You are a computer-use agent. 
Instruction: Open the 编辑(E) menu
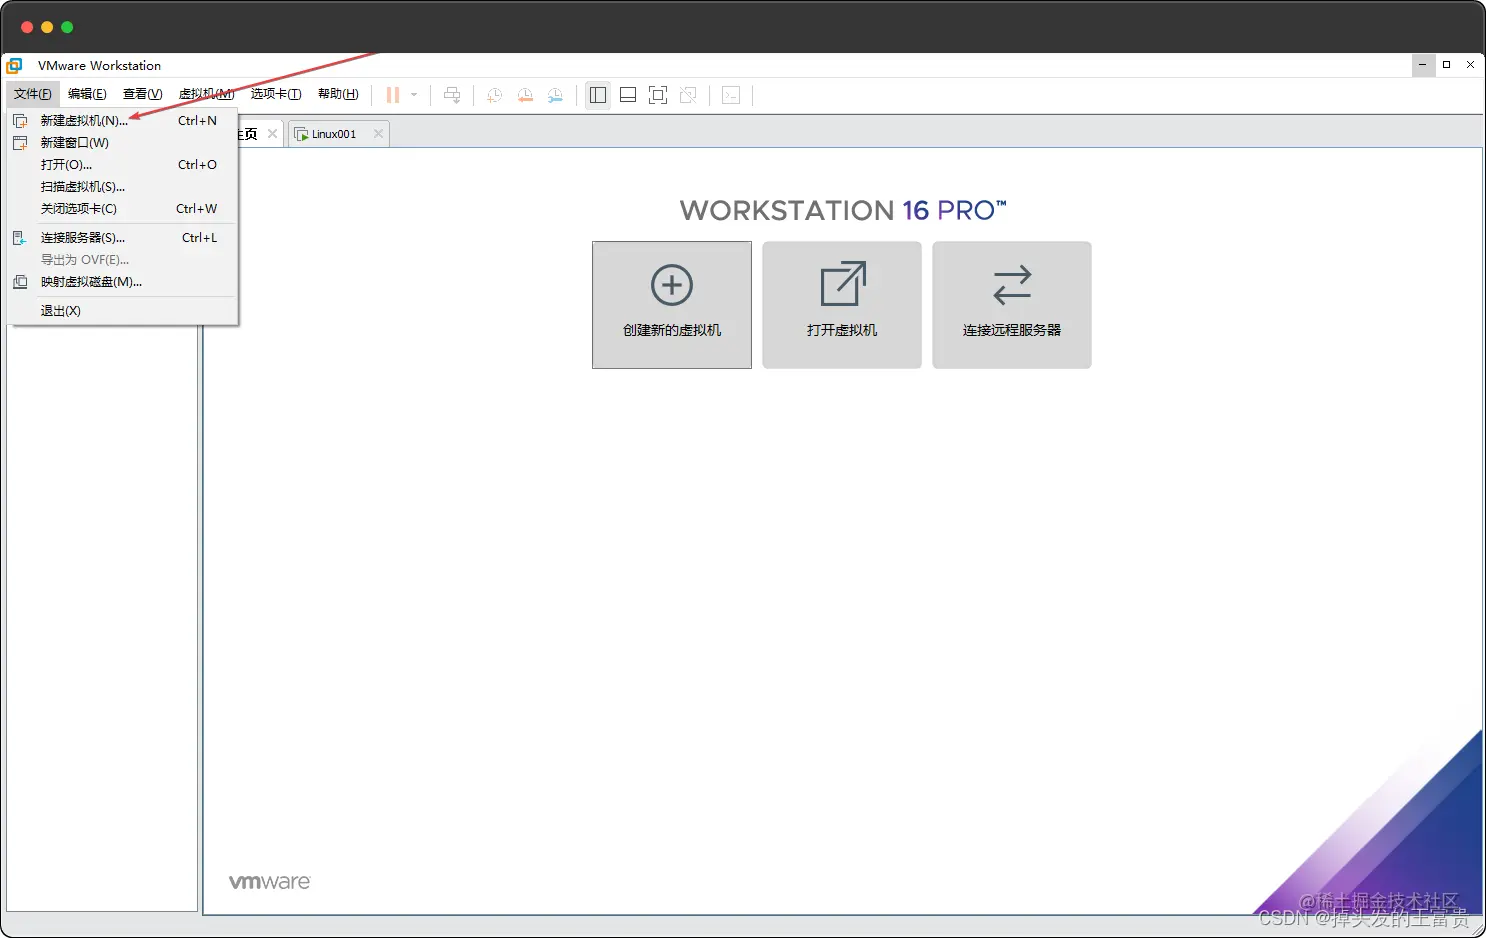(87, 94)
